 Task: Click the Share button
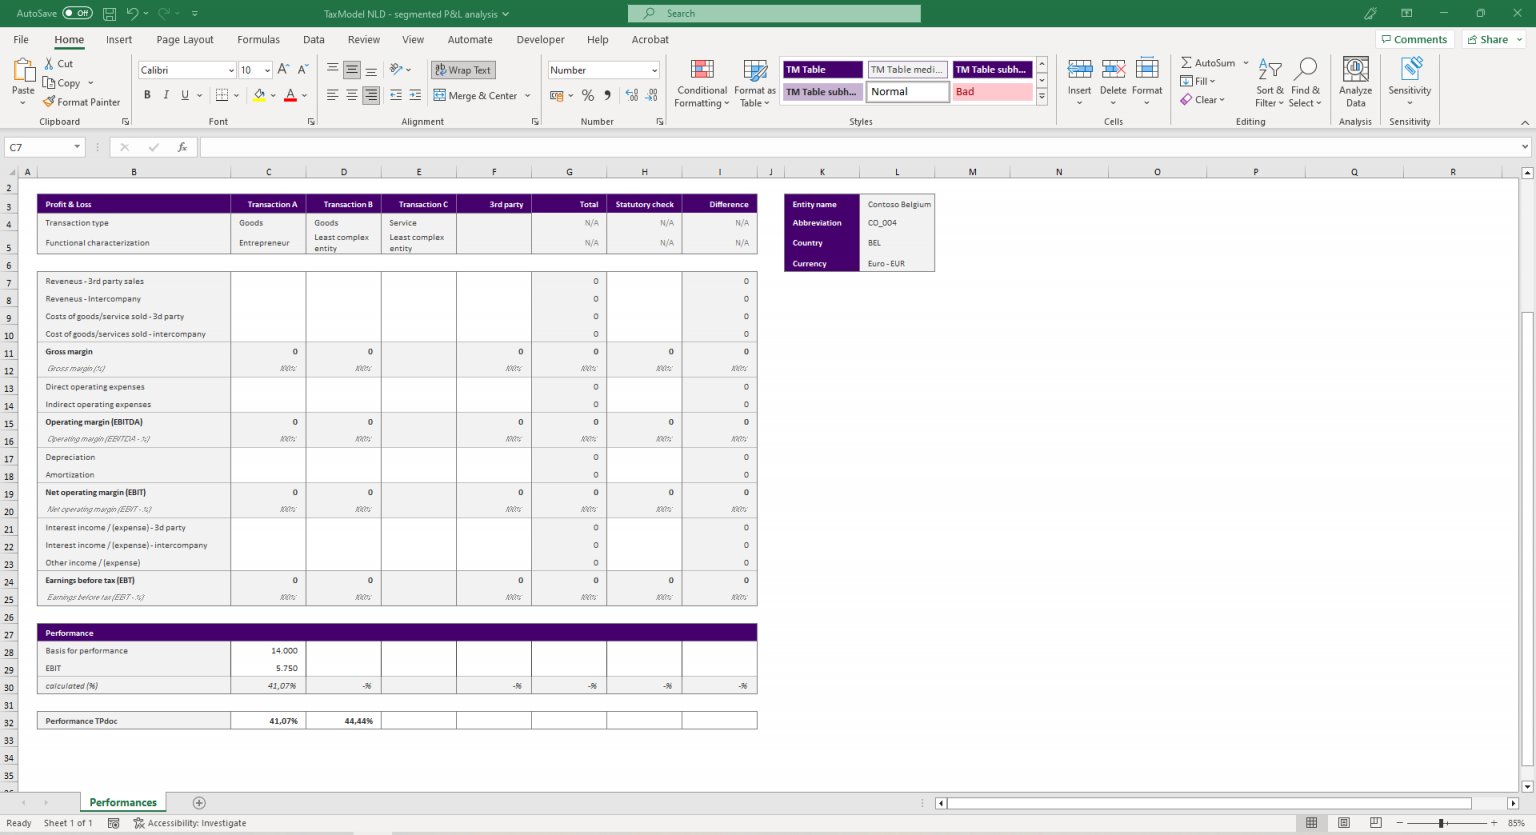pos(1490,39)
